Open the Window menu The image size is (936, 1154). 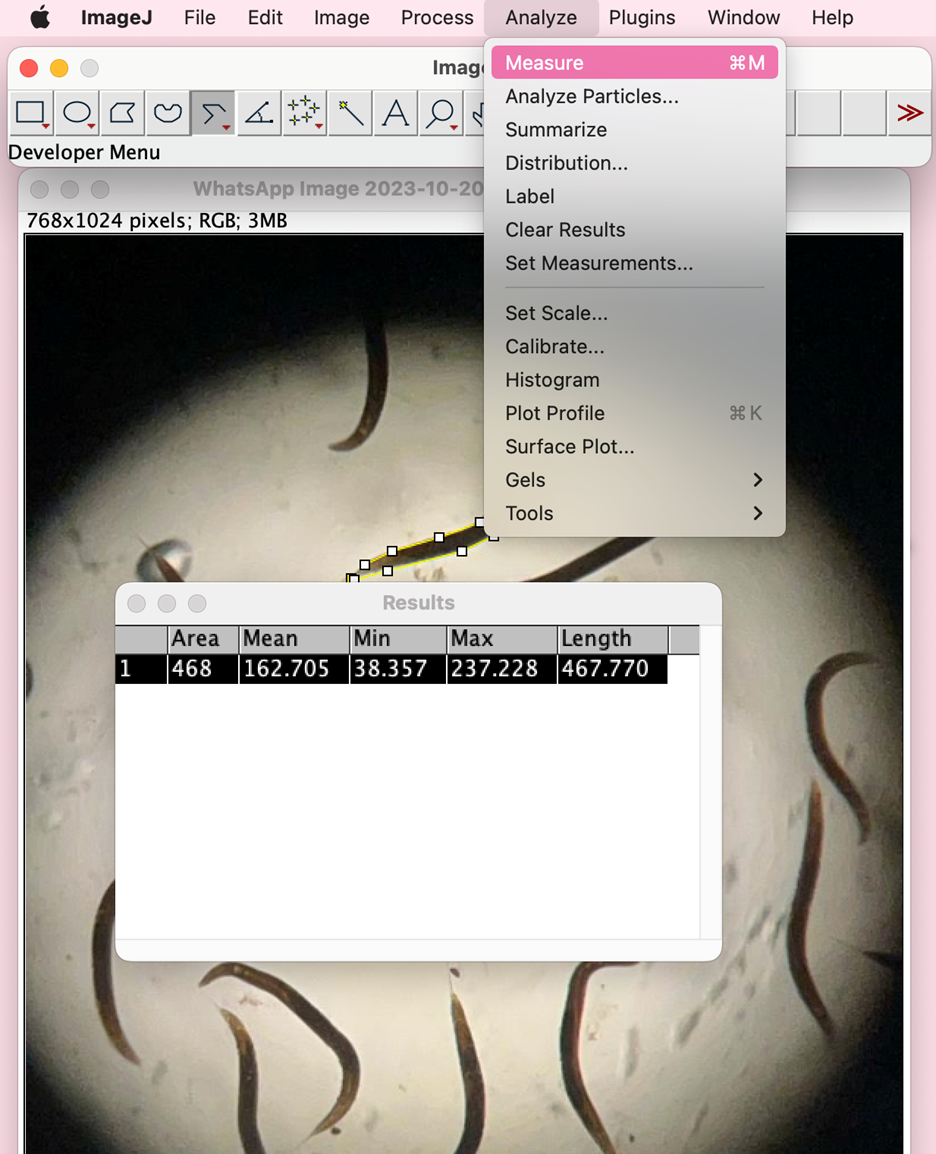click(743, 17)
